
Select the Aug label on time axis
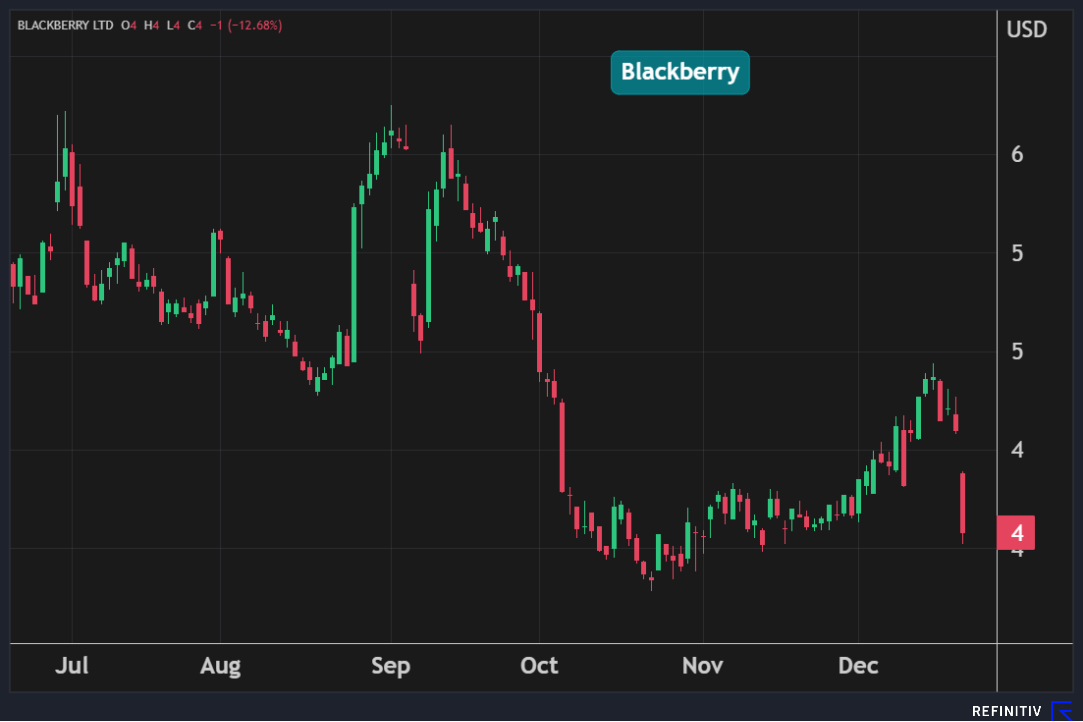pyautogui.click(x=220, y=666)
